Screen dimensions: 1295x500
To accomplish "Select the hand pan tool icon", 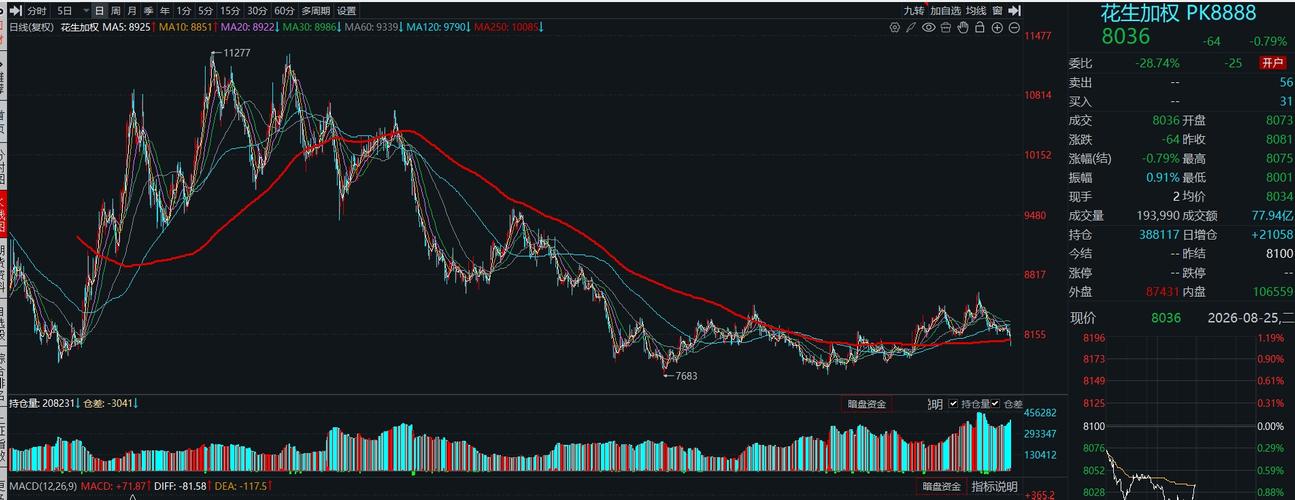I will [963, 28].
